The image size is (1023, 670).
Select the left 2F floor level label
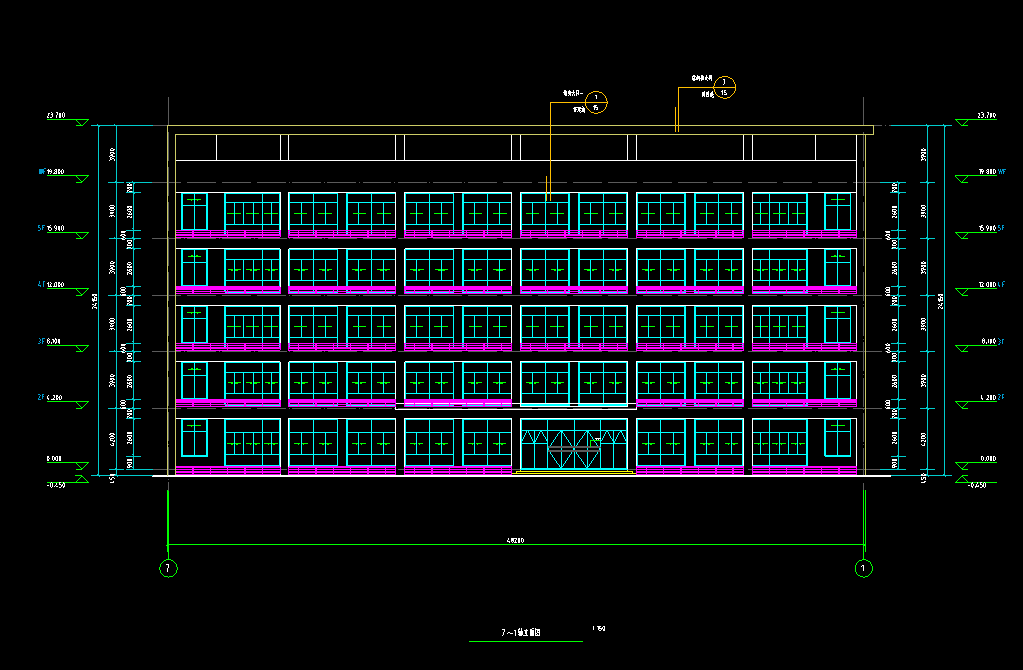point(41,397)
